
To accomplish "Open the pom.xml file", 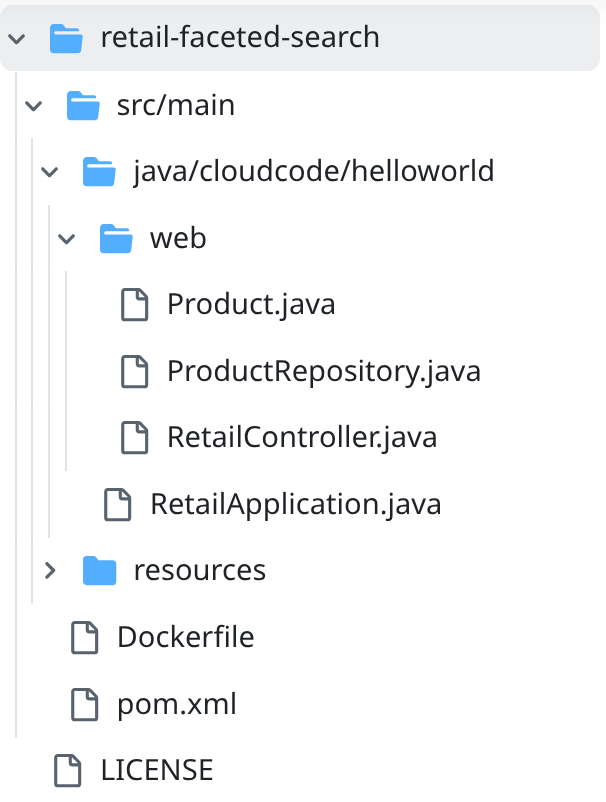I will [176, 704].
